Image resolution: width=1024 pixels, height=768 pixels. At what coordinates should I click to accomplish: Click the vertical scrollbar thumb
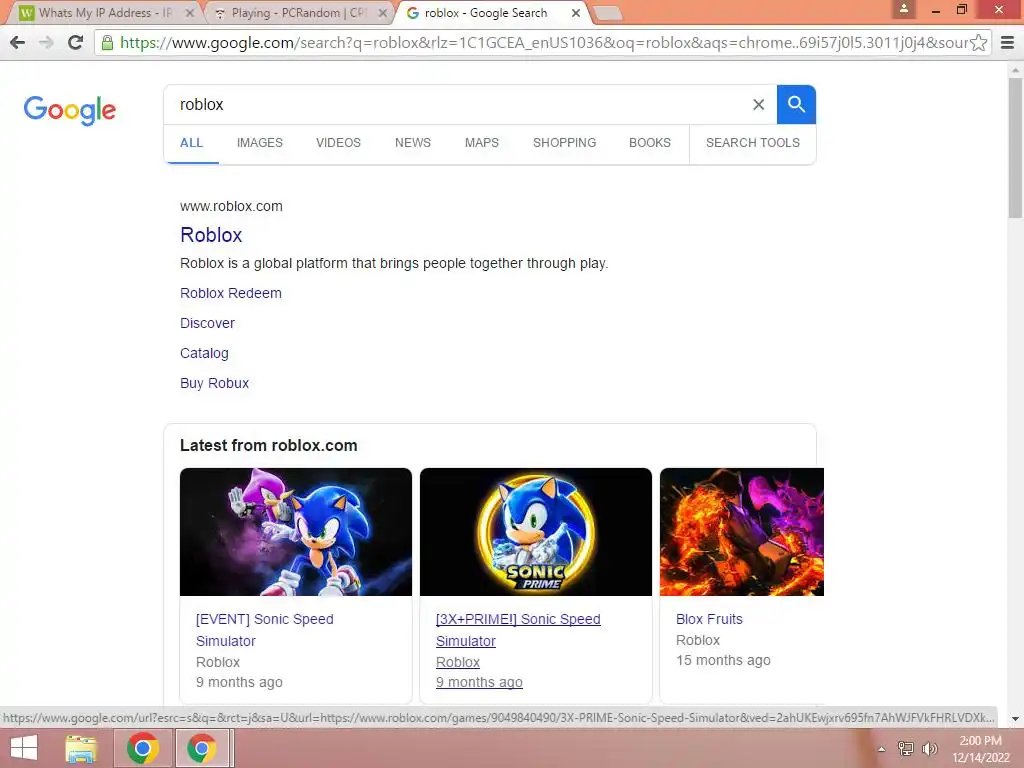click(1015, 147)
